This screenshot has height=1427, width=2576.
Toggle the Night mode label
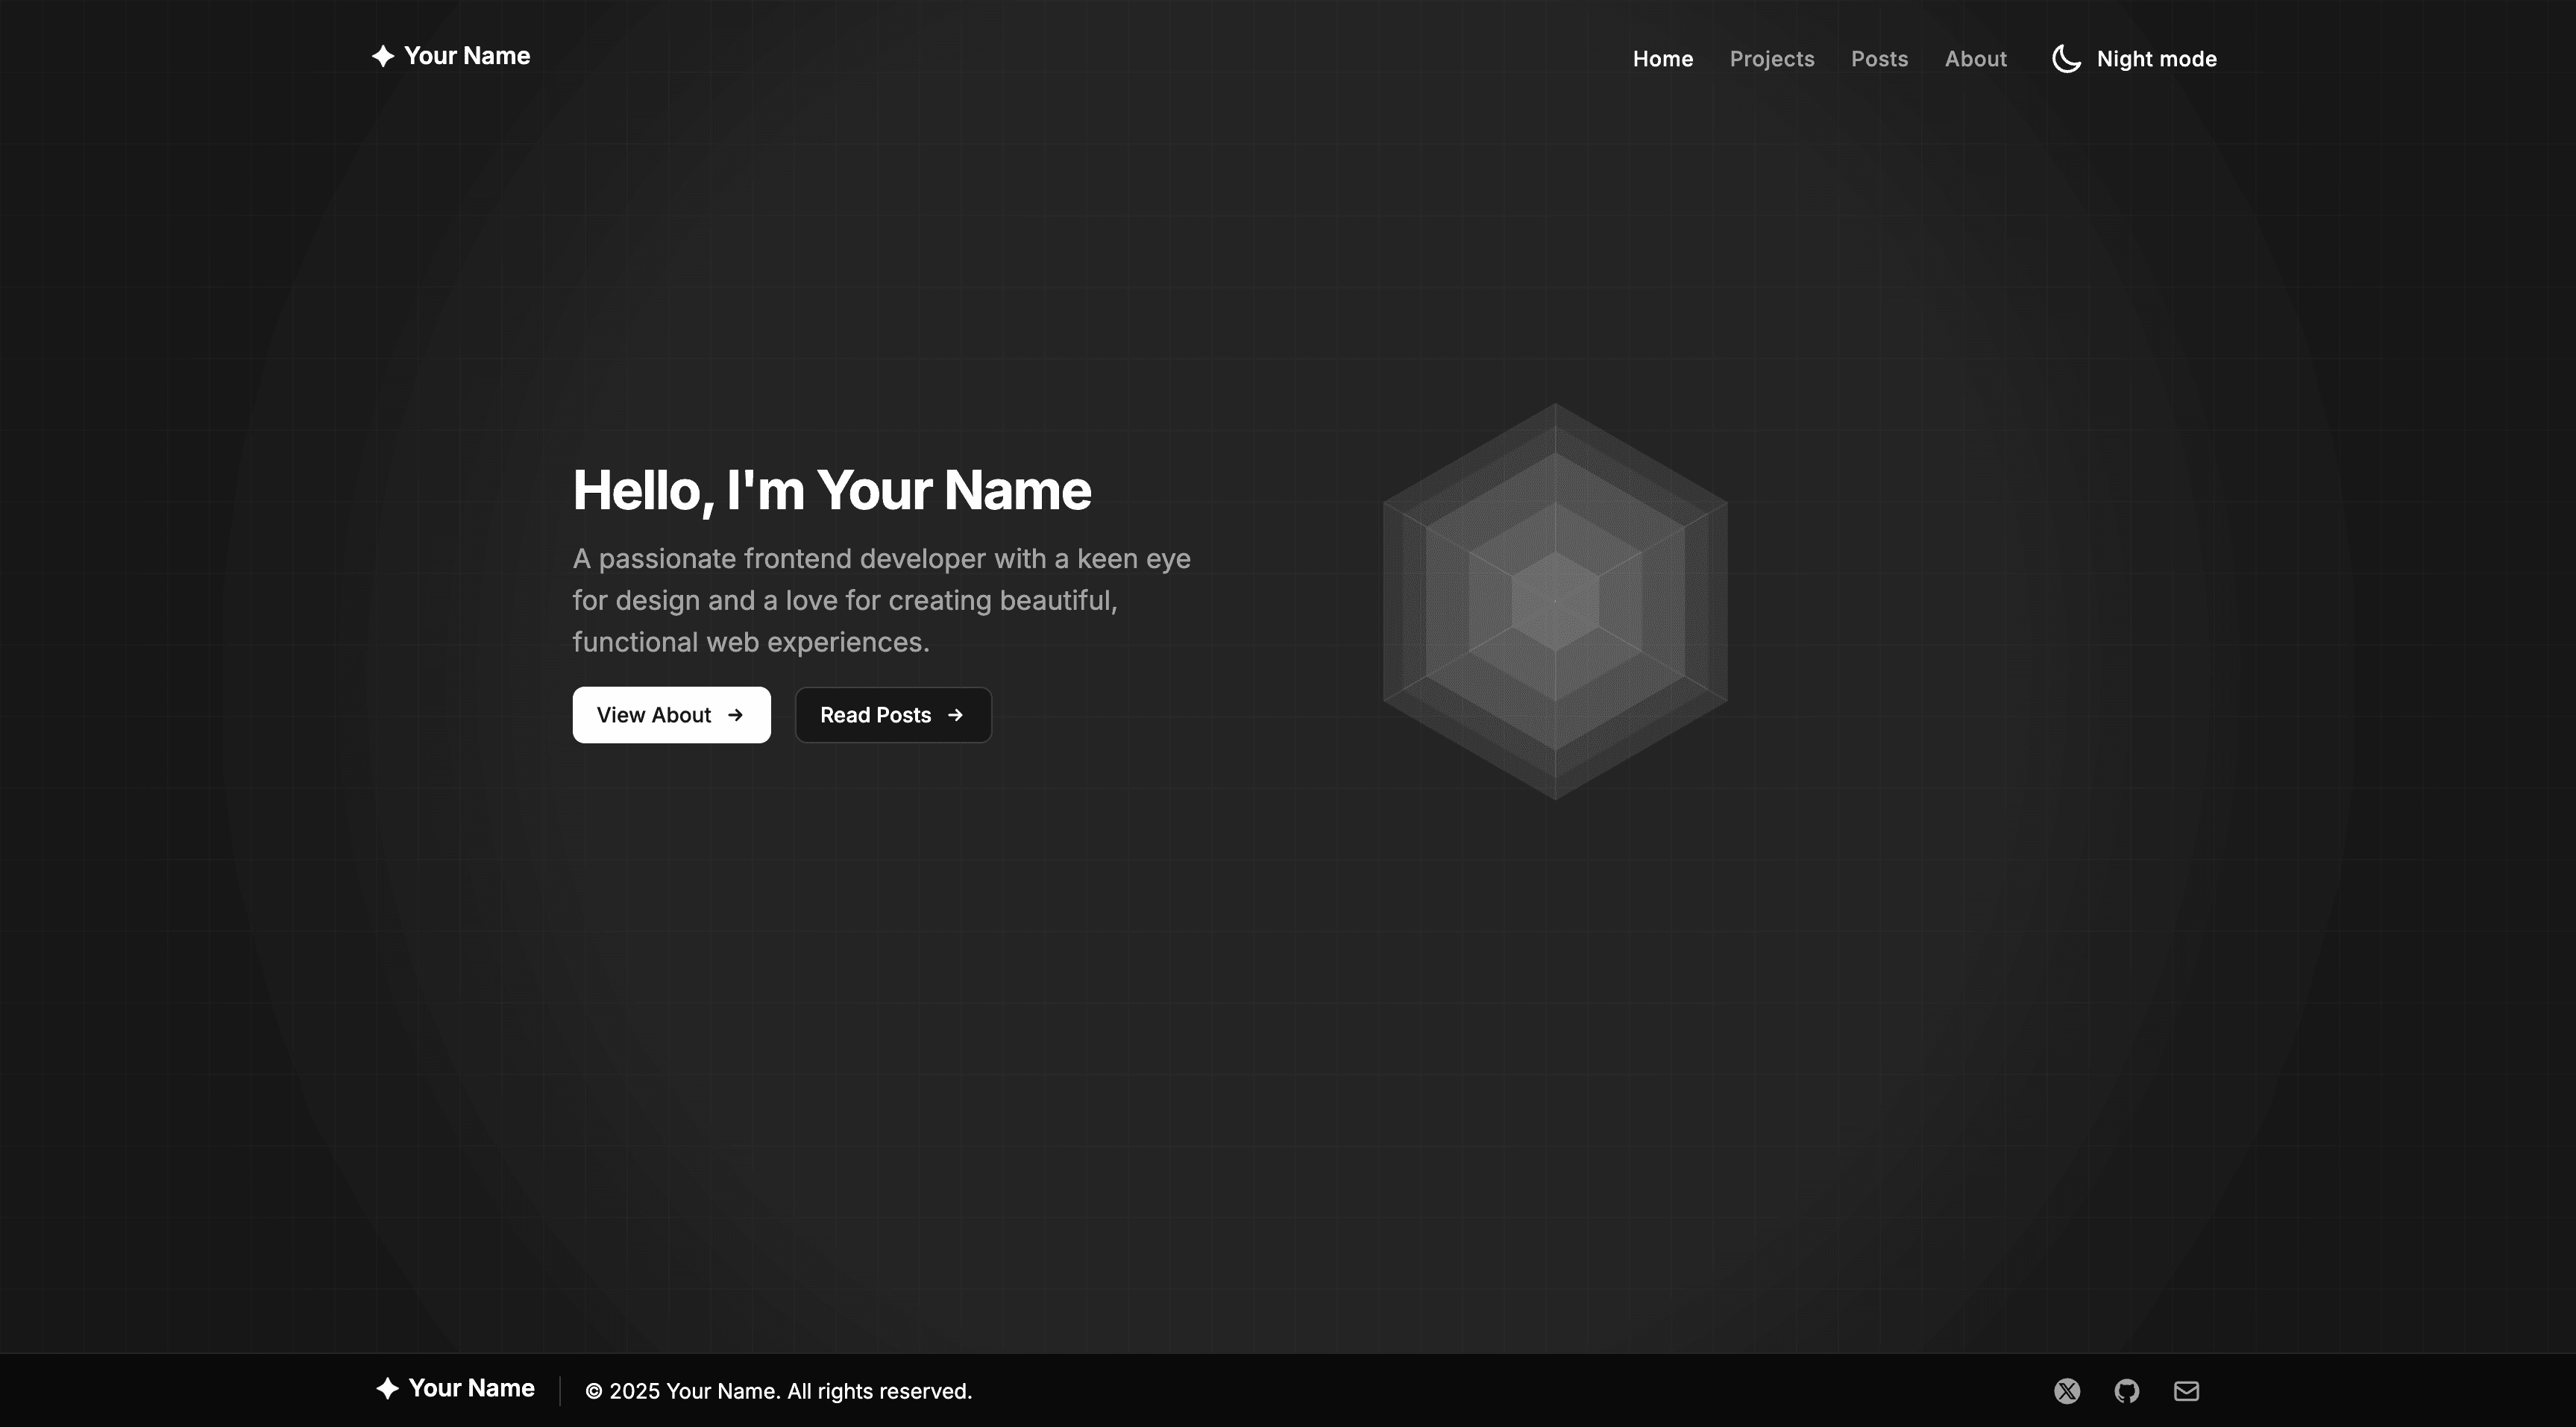click(x=2156, y=59)
